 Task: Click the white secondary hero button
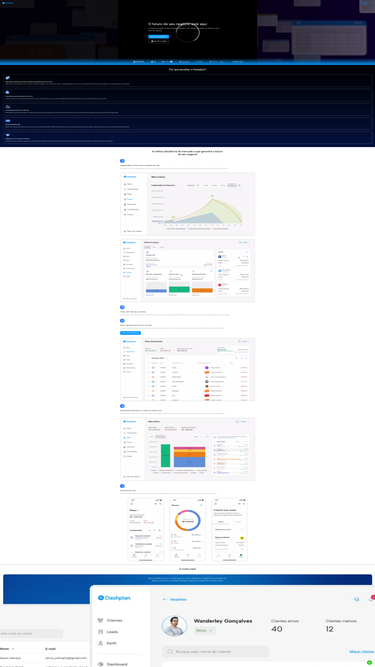[158, 41]
